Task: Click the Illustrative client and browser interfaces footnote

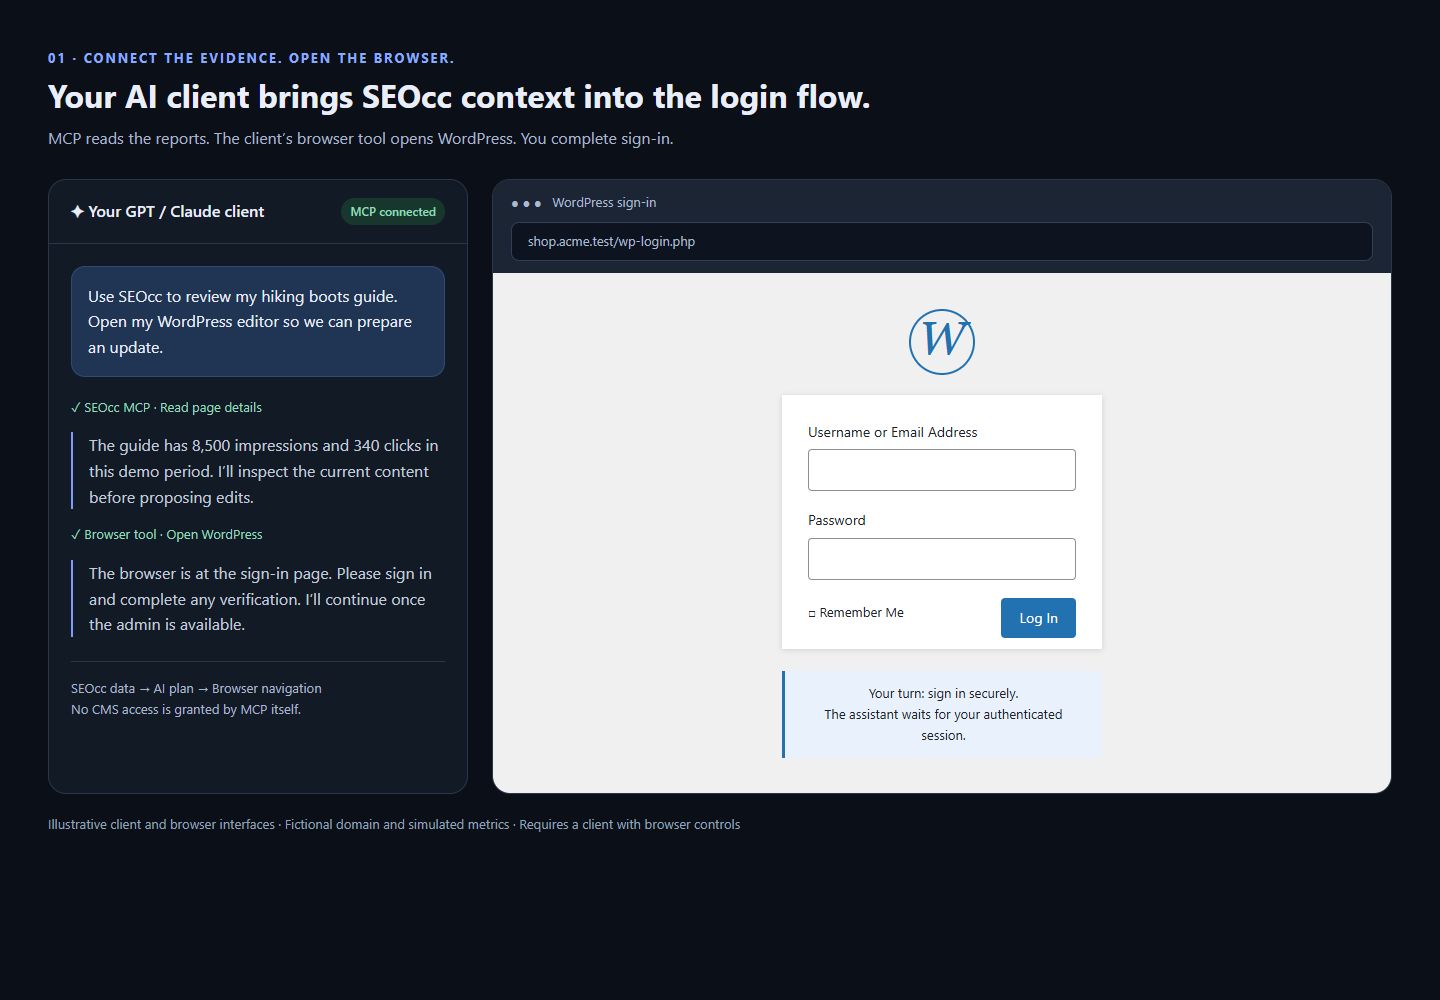Action: point(394,825)
